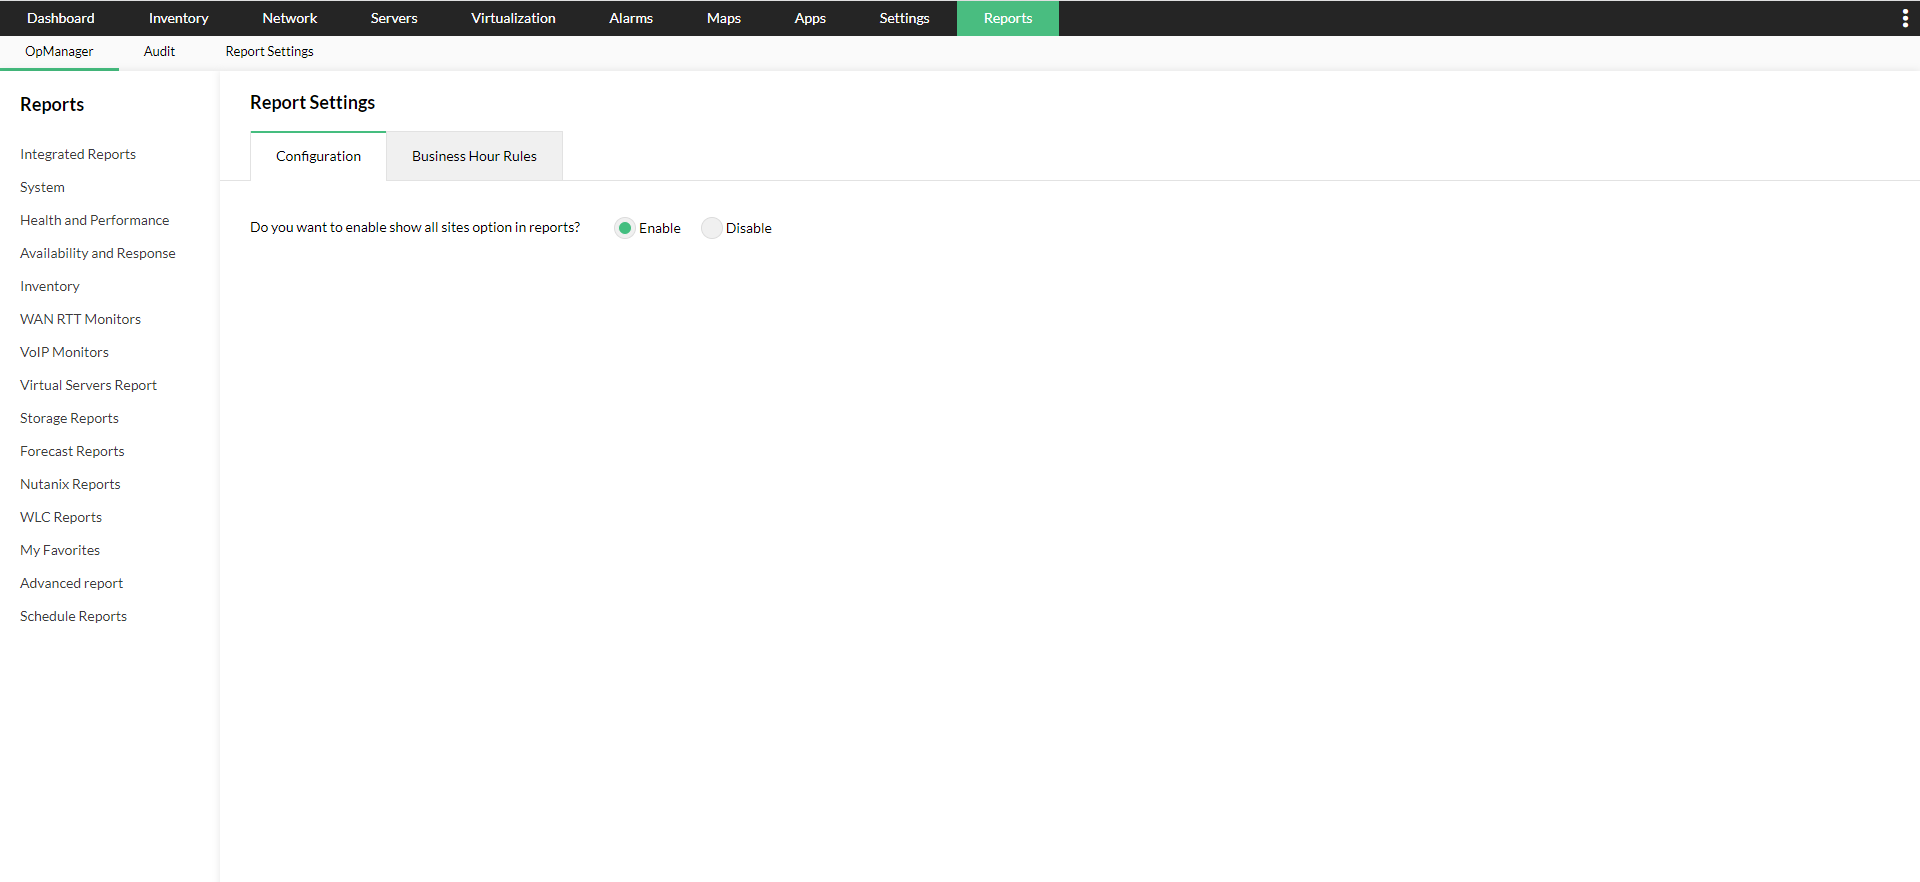Open Nutanix Reports
The height and width of the screenshot is (882, 1920).
(70, 484)
